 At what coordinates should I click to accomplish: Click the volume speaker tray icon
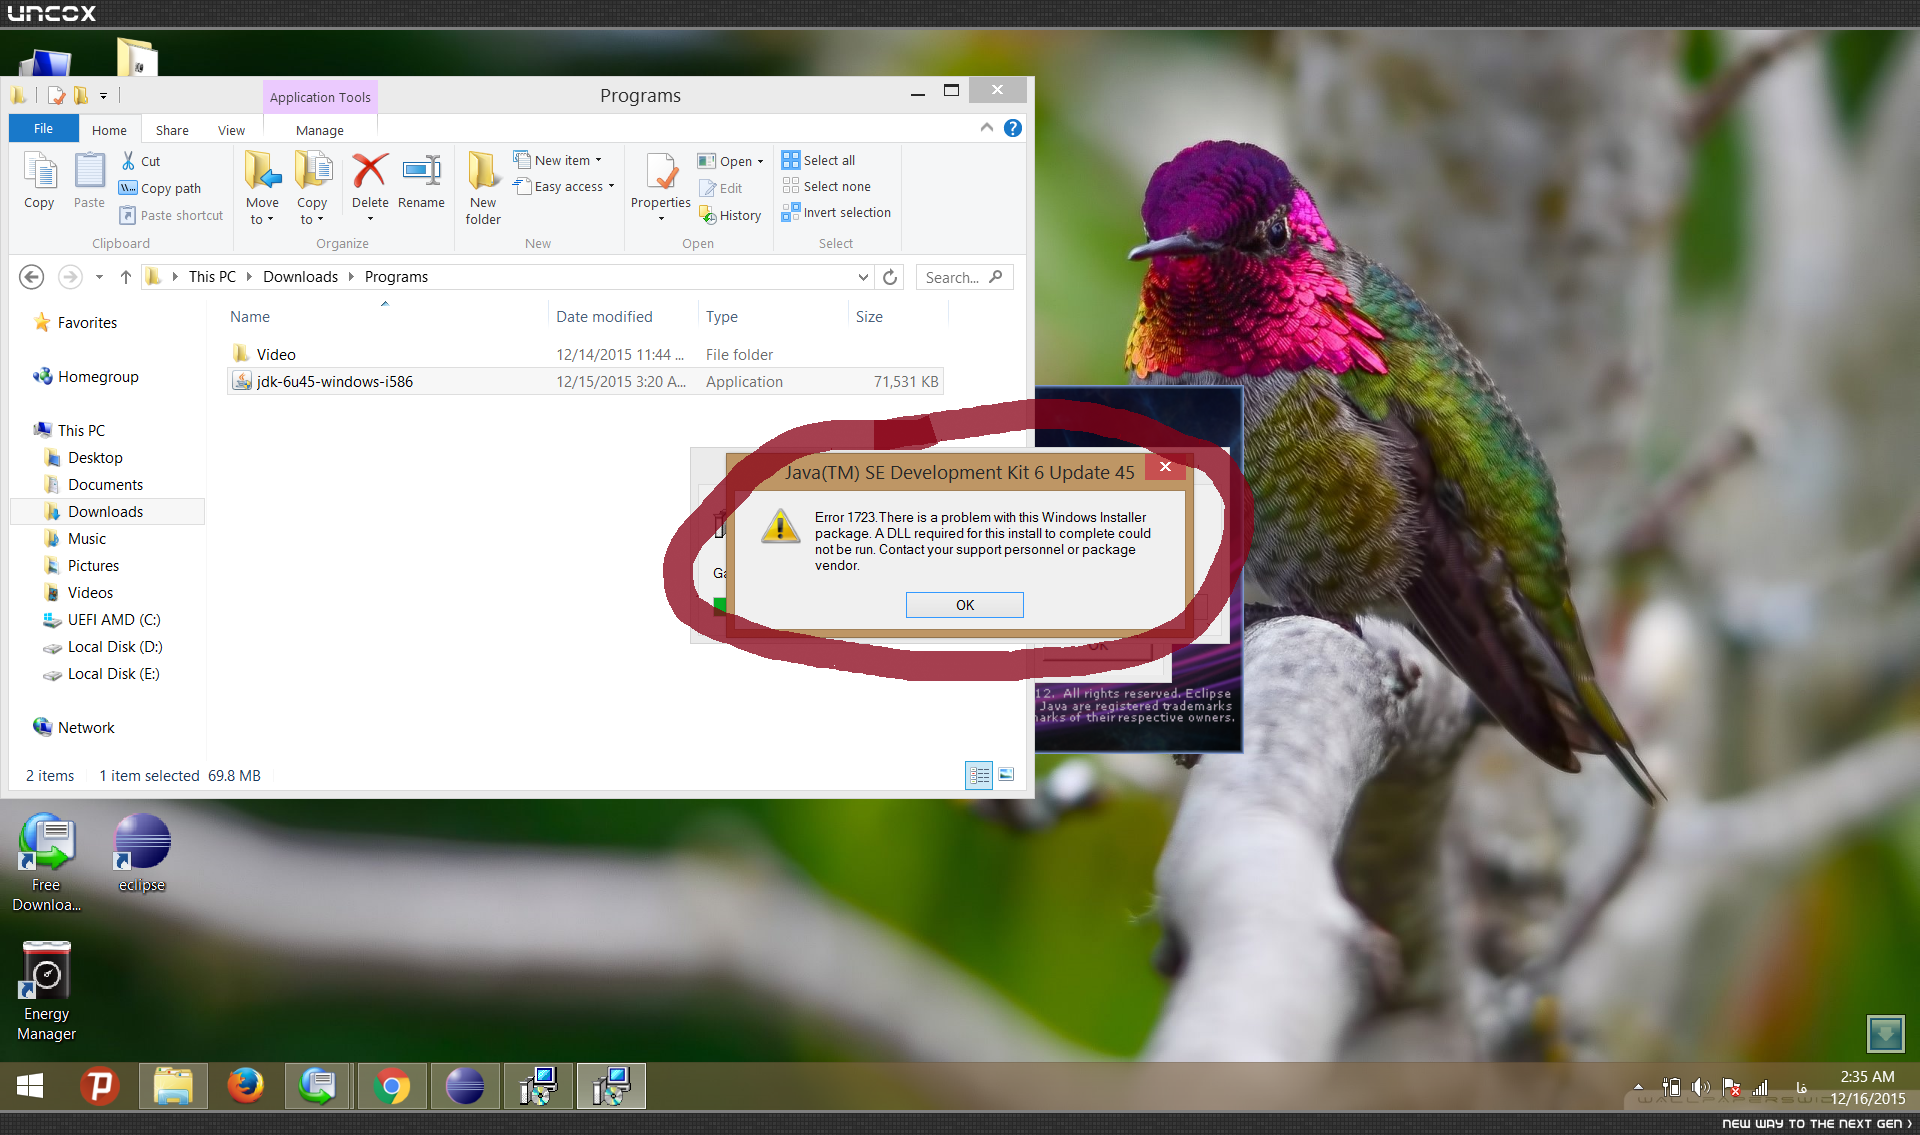point(1701,1087)
